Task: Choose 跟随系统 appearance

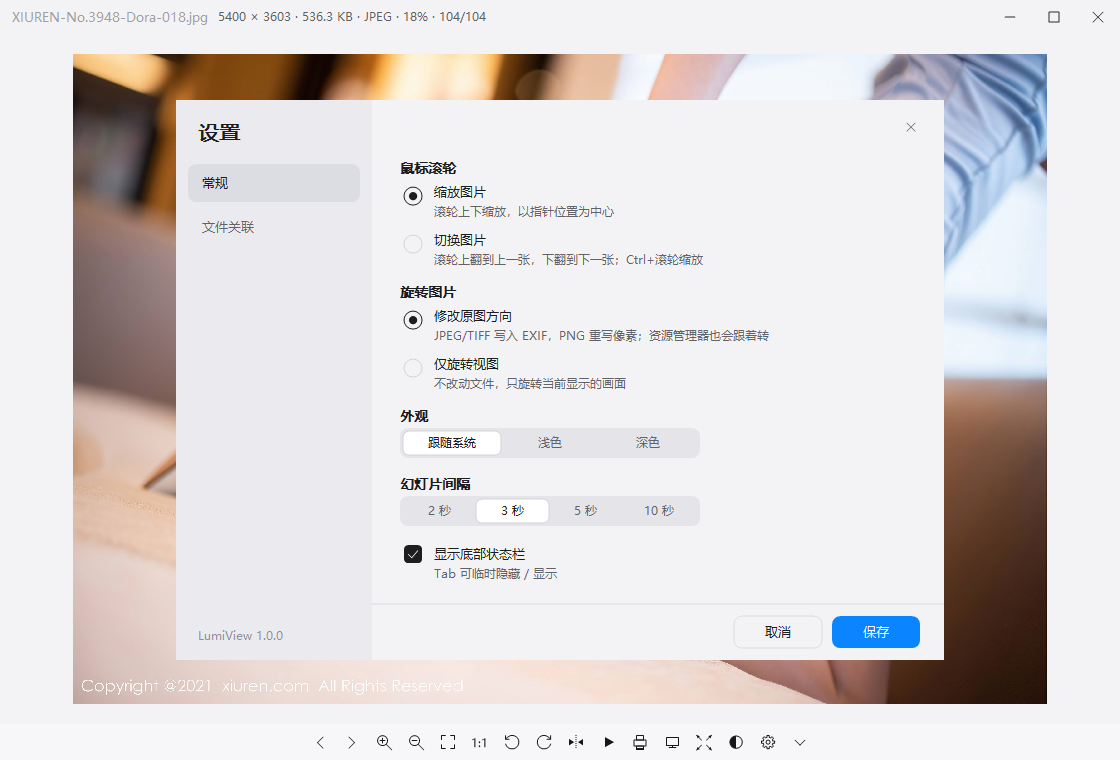Action: coord(451,443)
